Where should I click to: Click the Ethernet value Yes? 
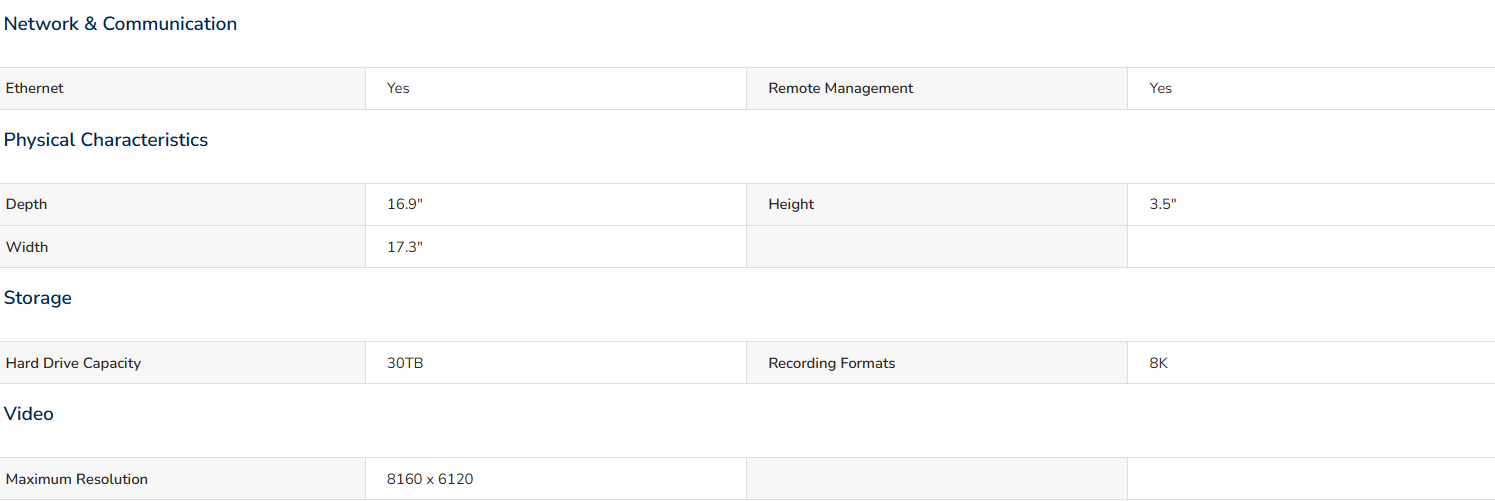coord(398,88)
